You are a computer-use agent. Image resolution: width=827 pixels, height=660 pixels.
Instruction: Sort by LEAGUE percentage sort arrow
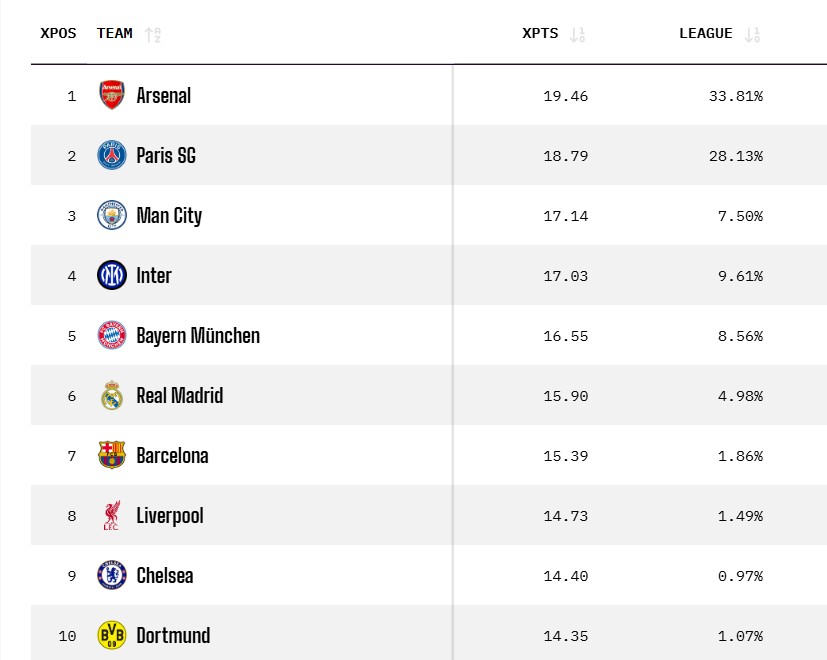753,34
